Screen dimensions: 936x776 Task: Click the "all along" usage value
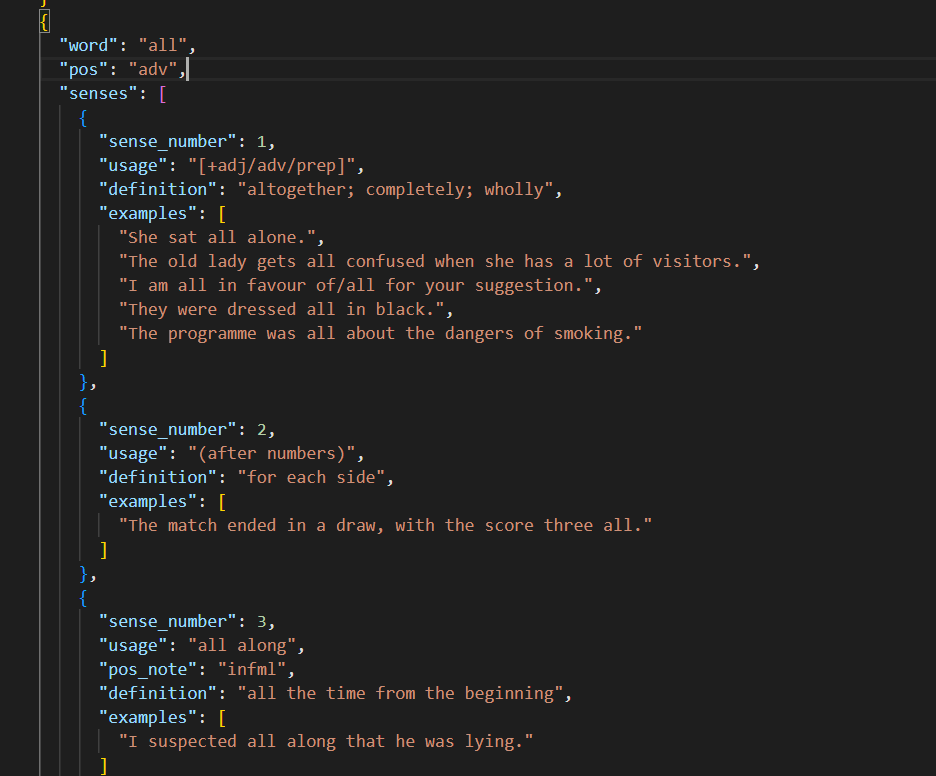tap(246, 645)
